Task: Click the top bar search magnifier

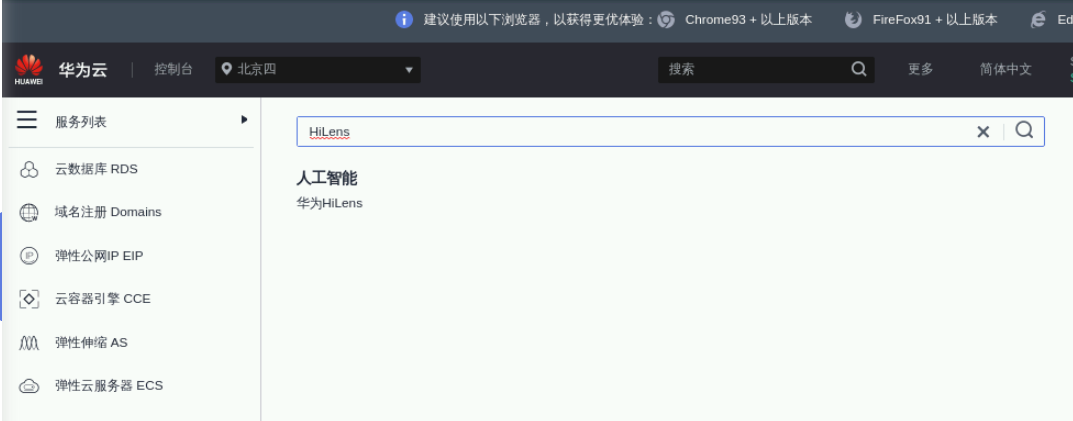Action: [858, 68]
